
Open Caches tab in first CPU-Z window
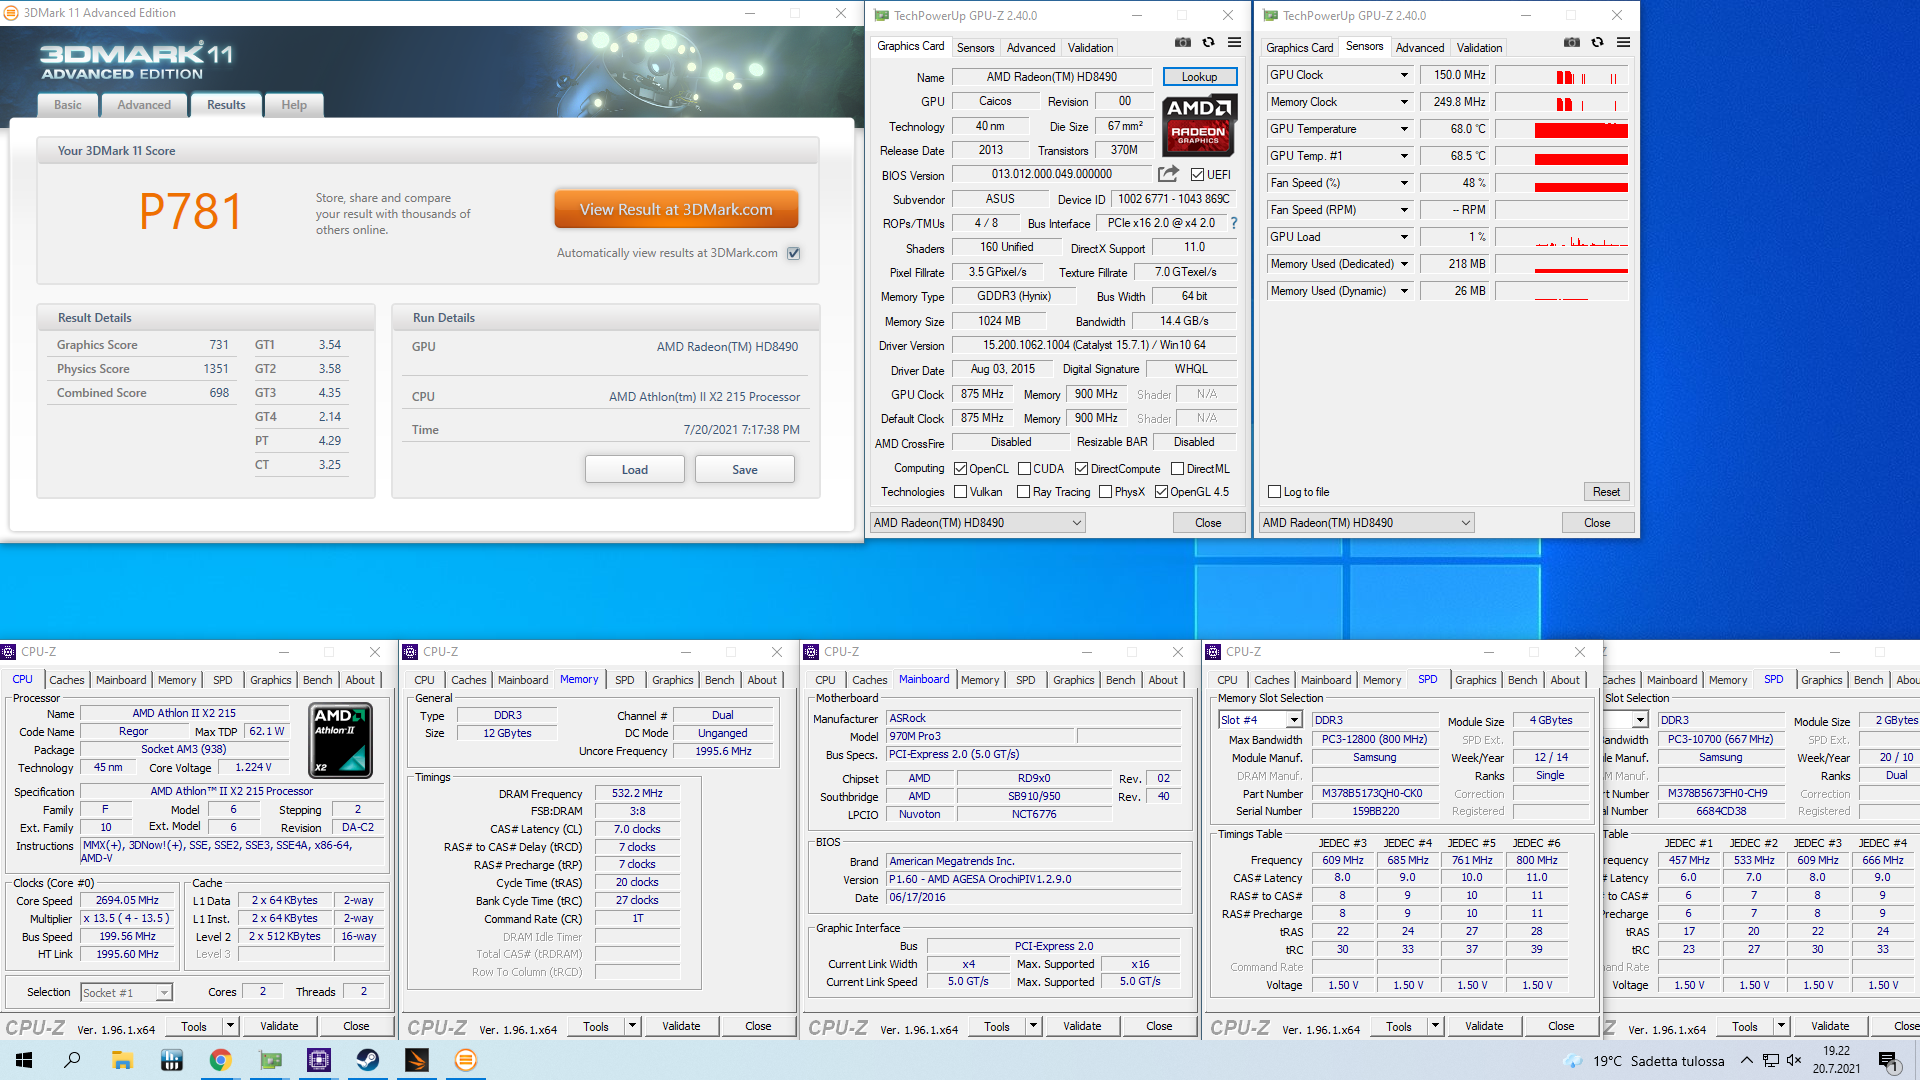pyautogui.click(x=67, y=680)
